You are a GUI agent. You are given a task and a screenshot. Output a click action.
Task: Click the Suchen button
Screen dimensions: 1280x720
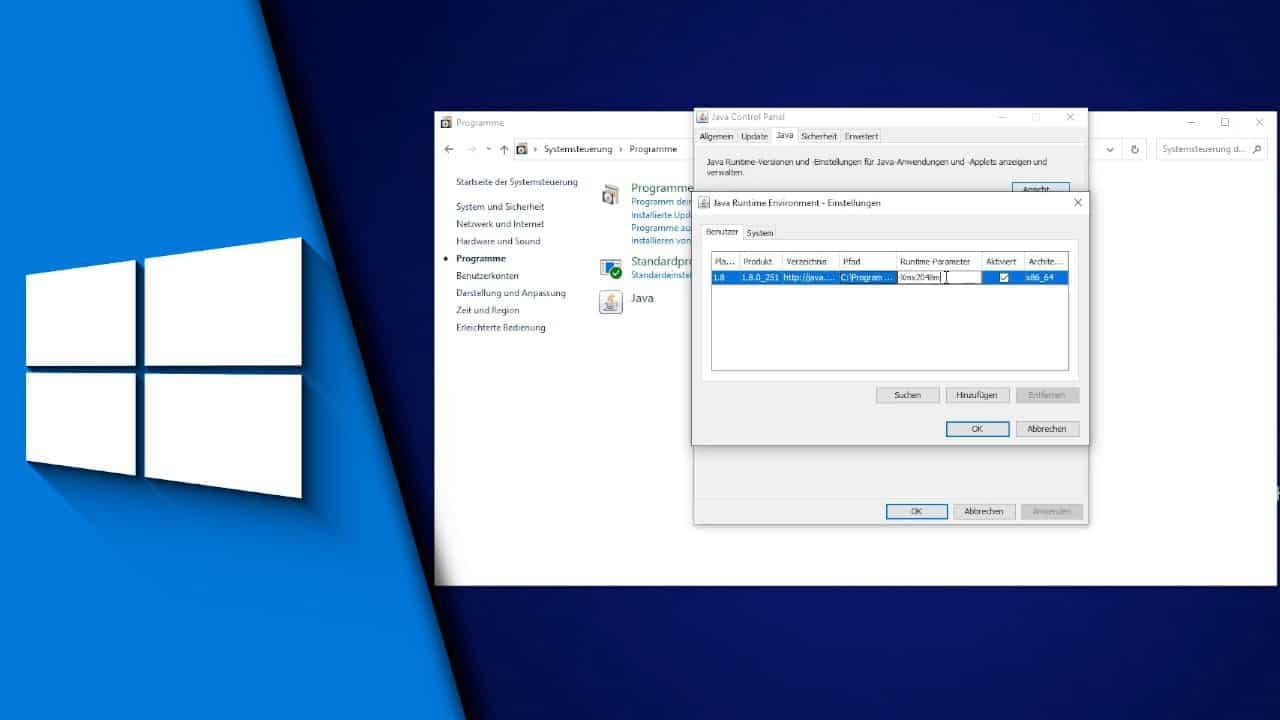tap(907, 395)
